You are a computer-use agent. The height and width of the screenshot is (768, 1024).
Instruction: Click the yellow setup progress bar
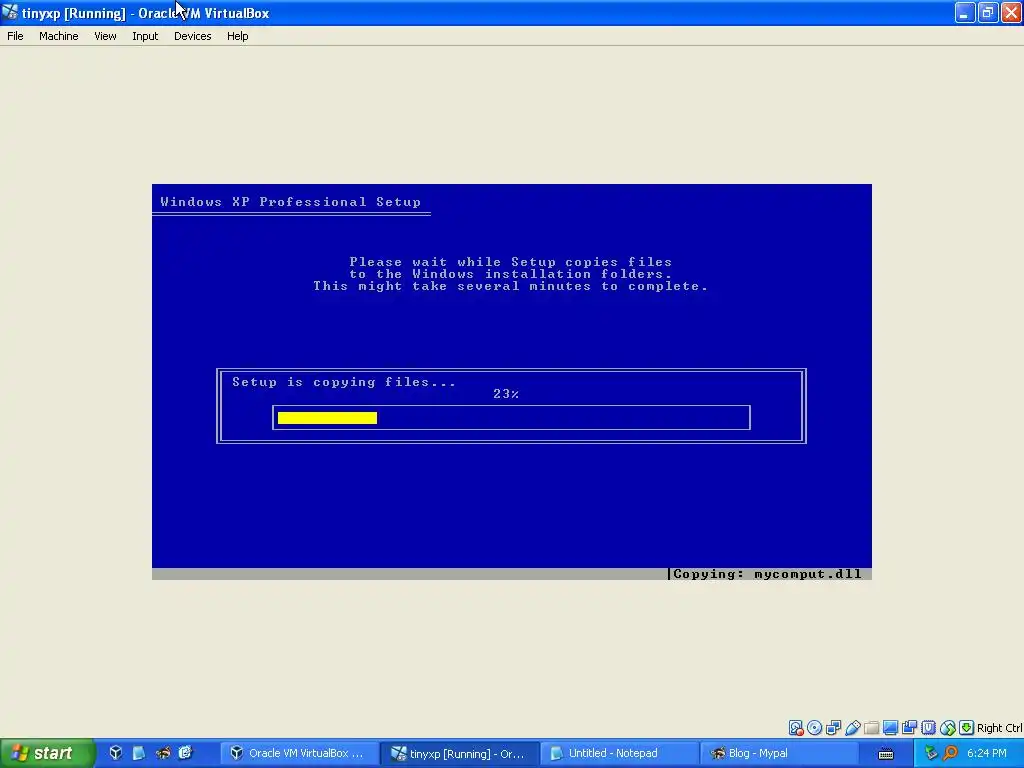click(327, 418)
